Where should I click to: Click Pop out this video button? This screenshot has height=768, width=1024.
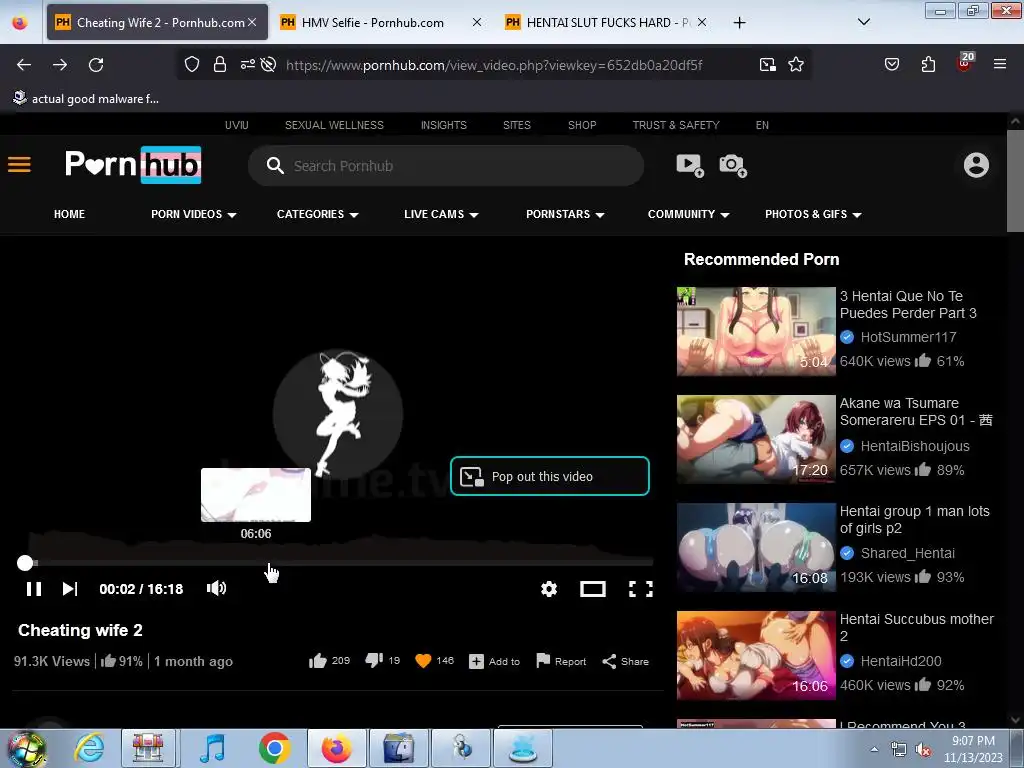click(550, 476)
